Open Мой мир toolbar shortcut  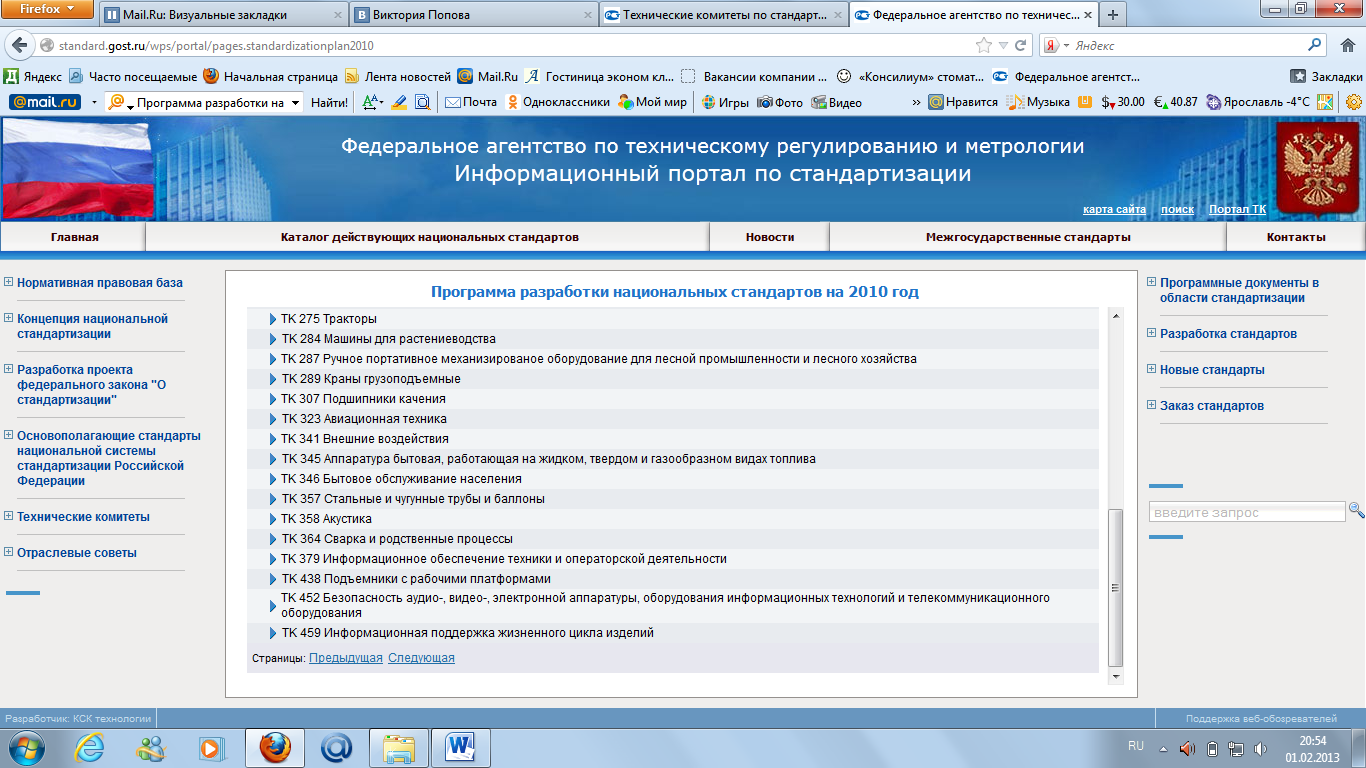(x=653, y=102)
